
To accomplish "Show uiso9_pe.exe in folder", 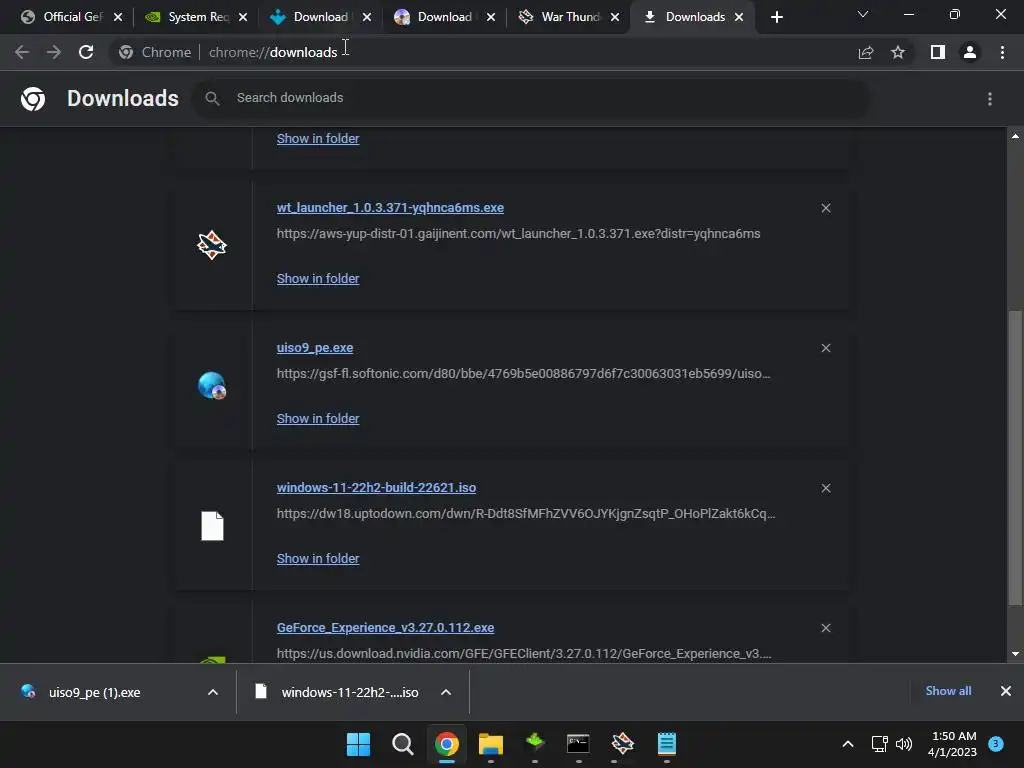I will [318, 419].
